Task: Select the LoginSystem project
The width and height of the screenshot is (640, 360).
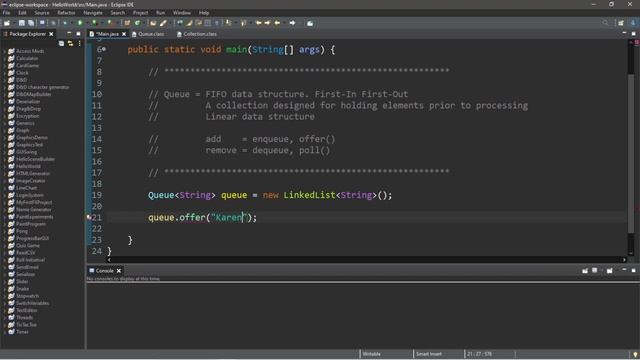Action: click(30, 195)
